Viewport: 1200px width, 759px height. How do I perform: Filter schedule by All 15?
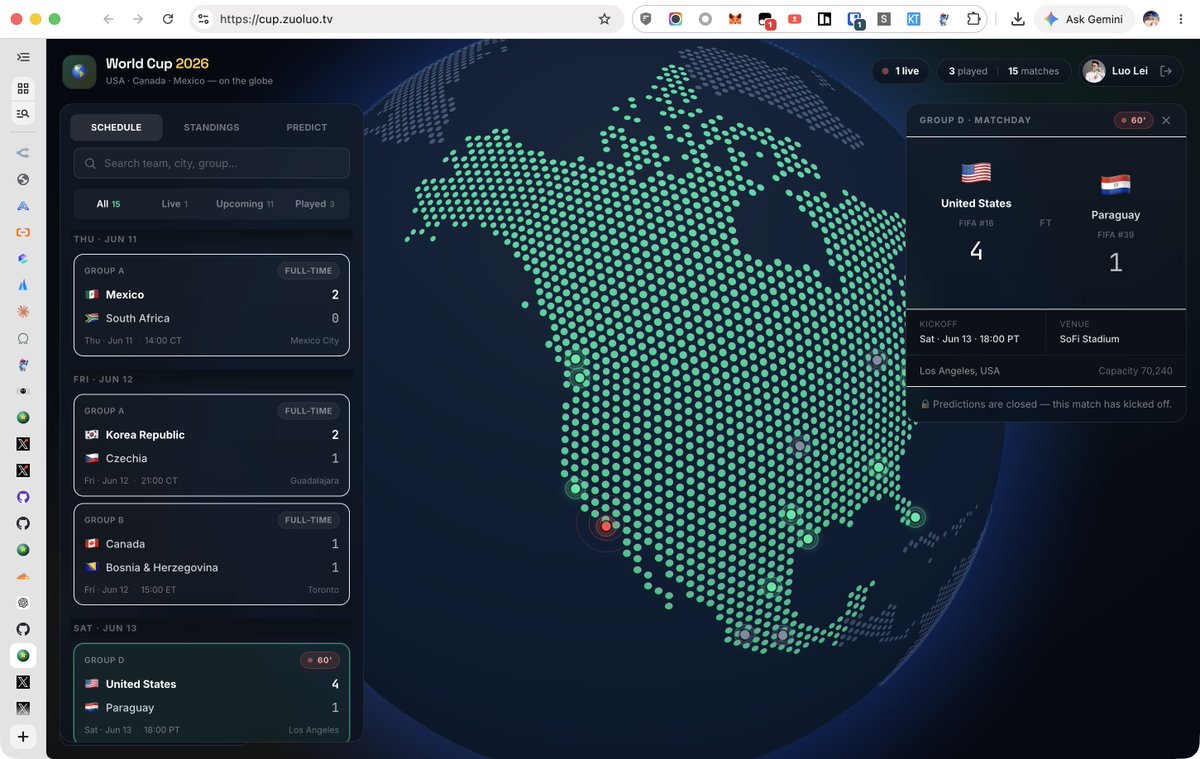coord(108,204)
